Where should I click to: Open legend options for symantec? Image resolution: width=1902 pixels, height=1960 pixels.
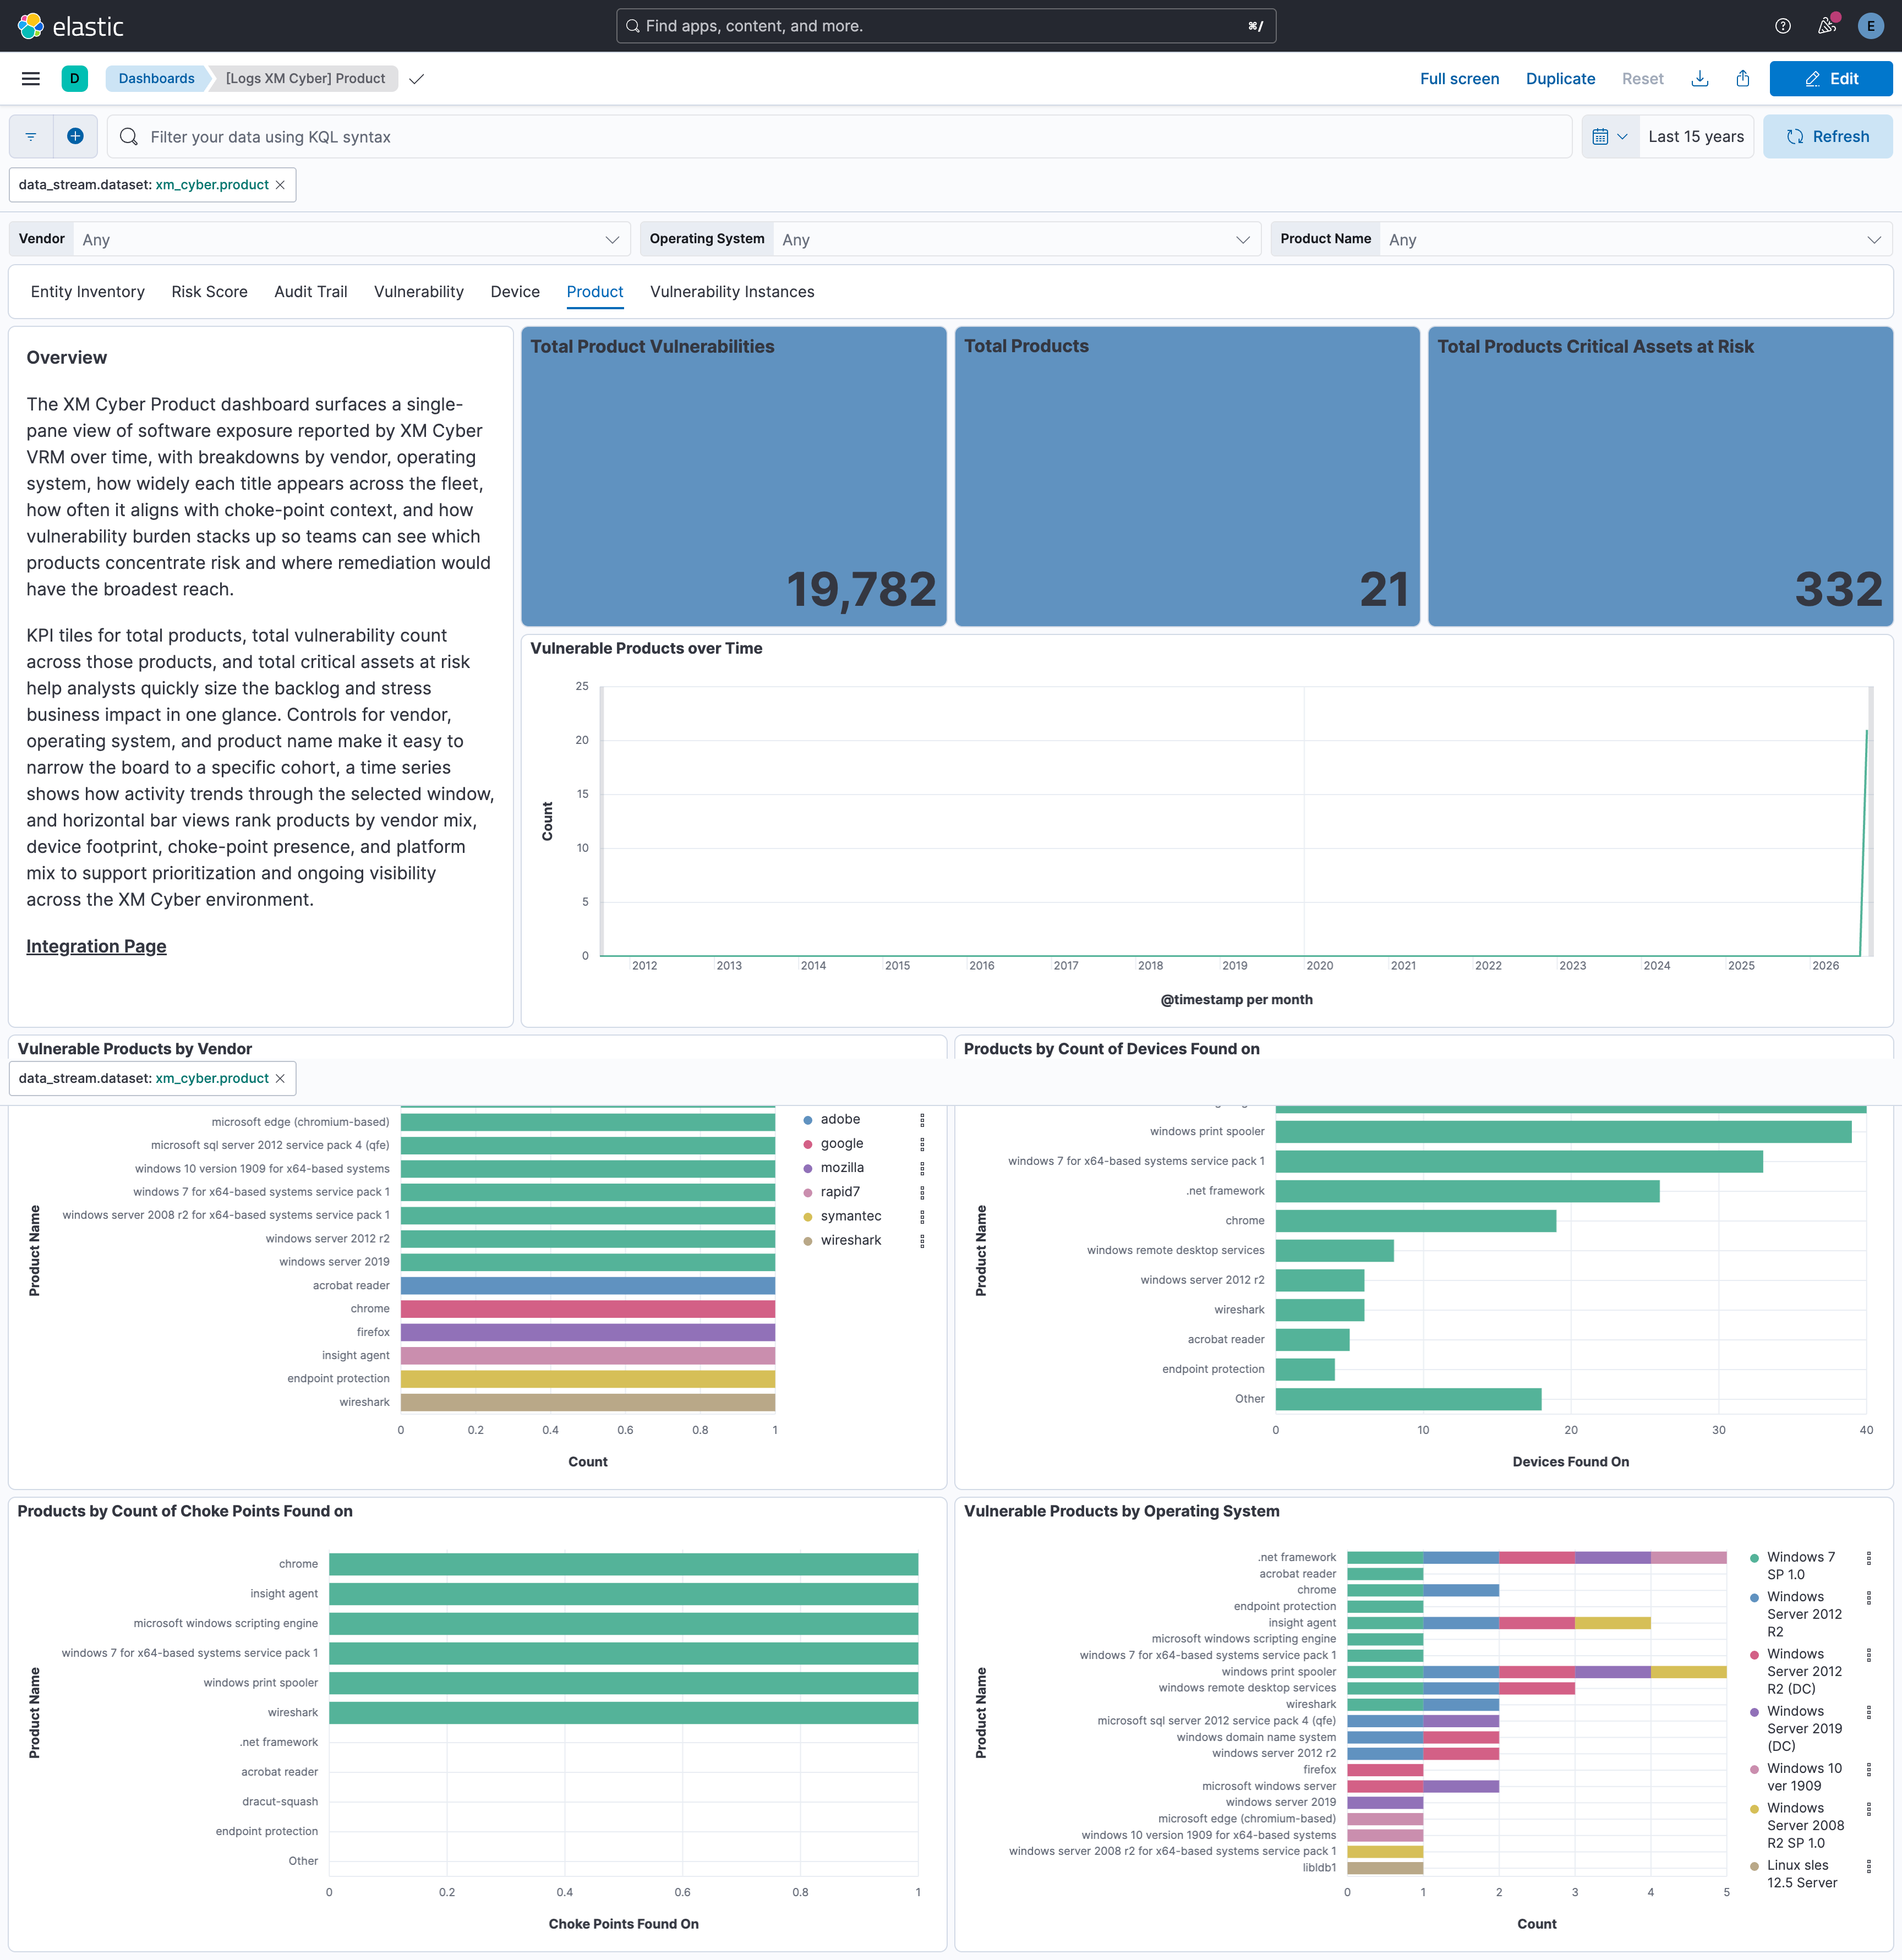pos(922,1216)
